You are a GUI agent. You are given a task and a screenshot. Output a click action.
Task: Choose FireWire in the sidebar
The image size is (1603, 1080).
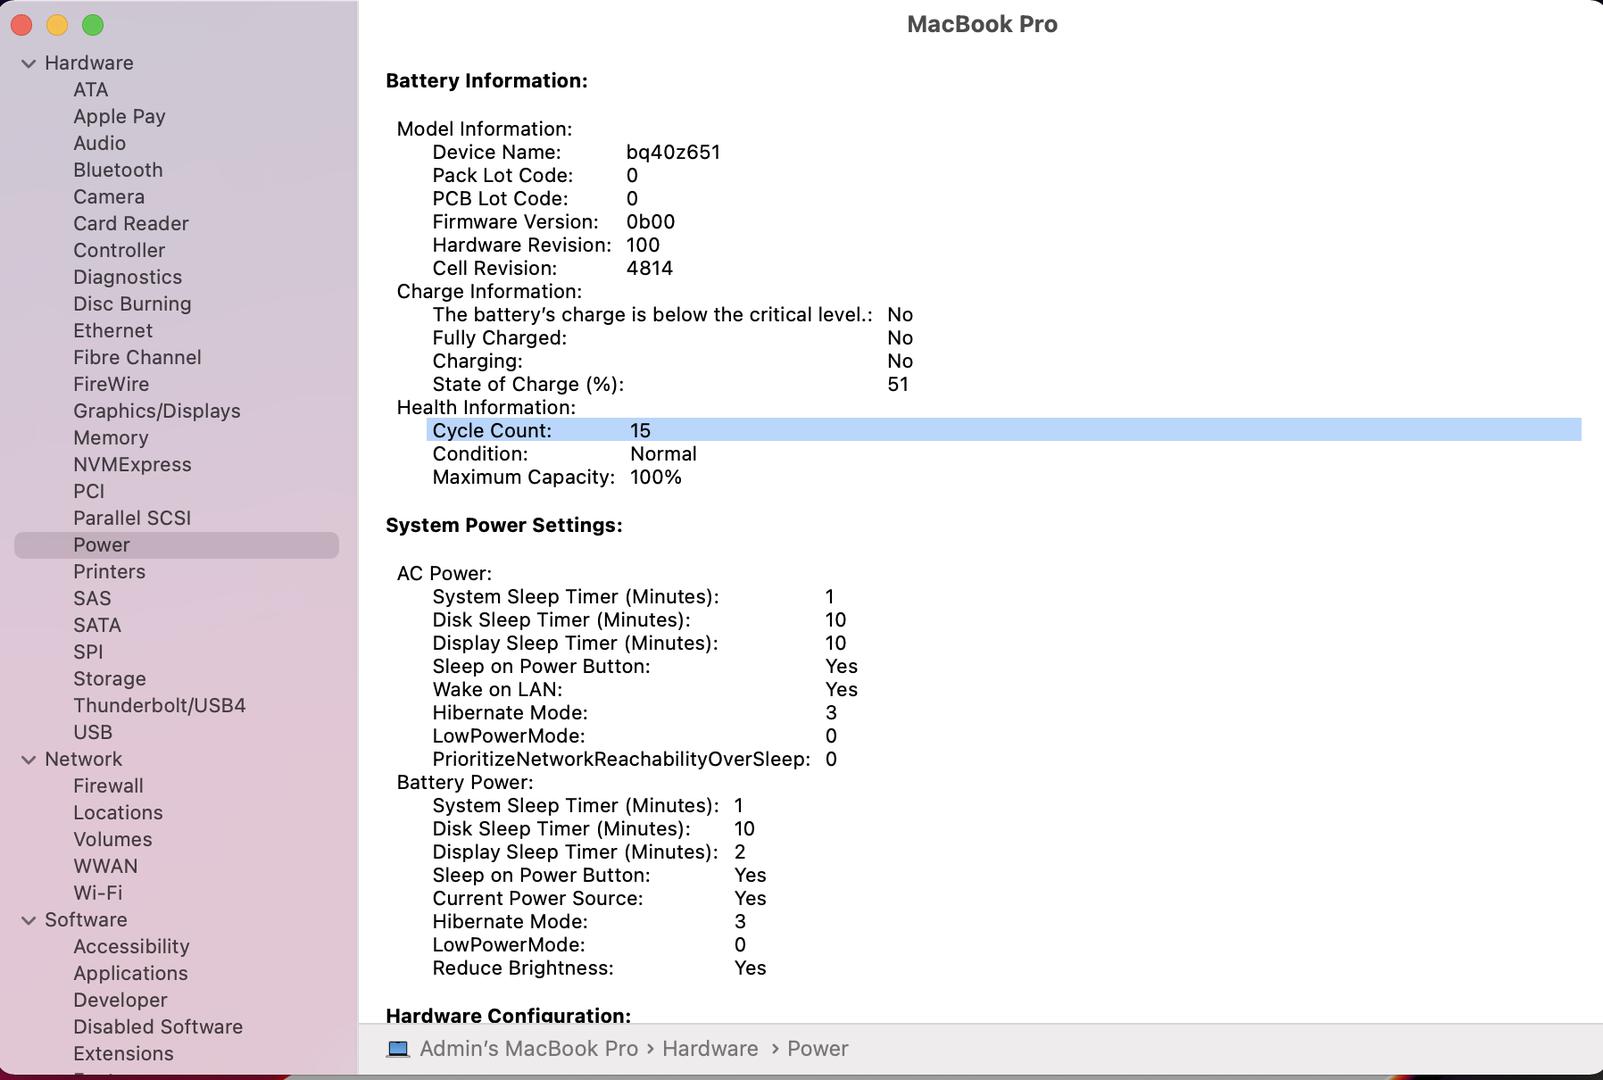(x=111, y=384)
